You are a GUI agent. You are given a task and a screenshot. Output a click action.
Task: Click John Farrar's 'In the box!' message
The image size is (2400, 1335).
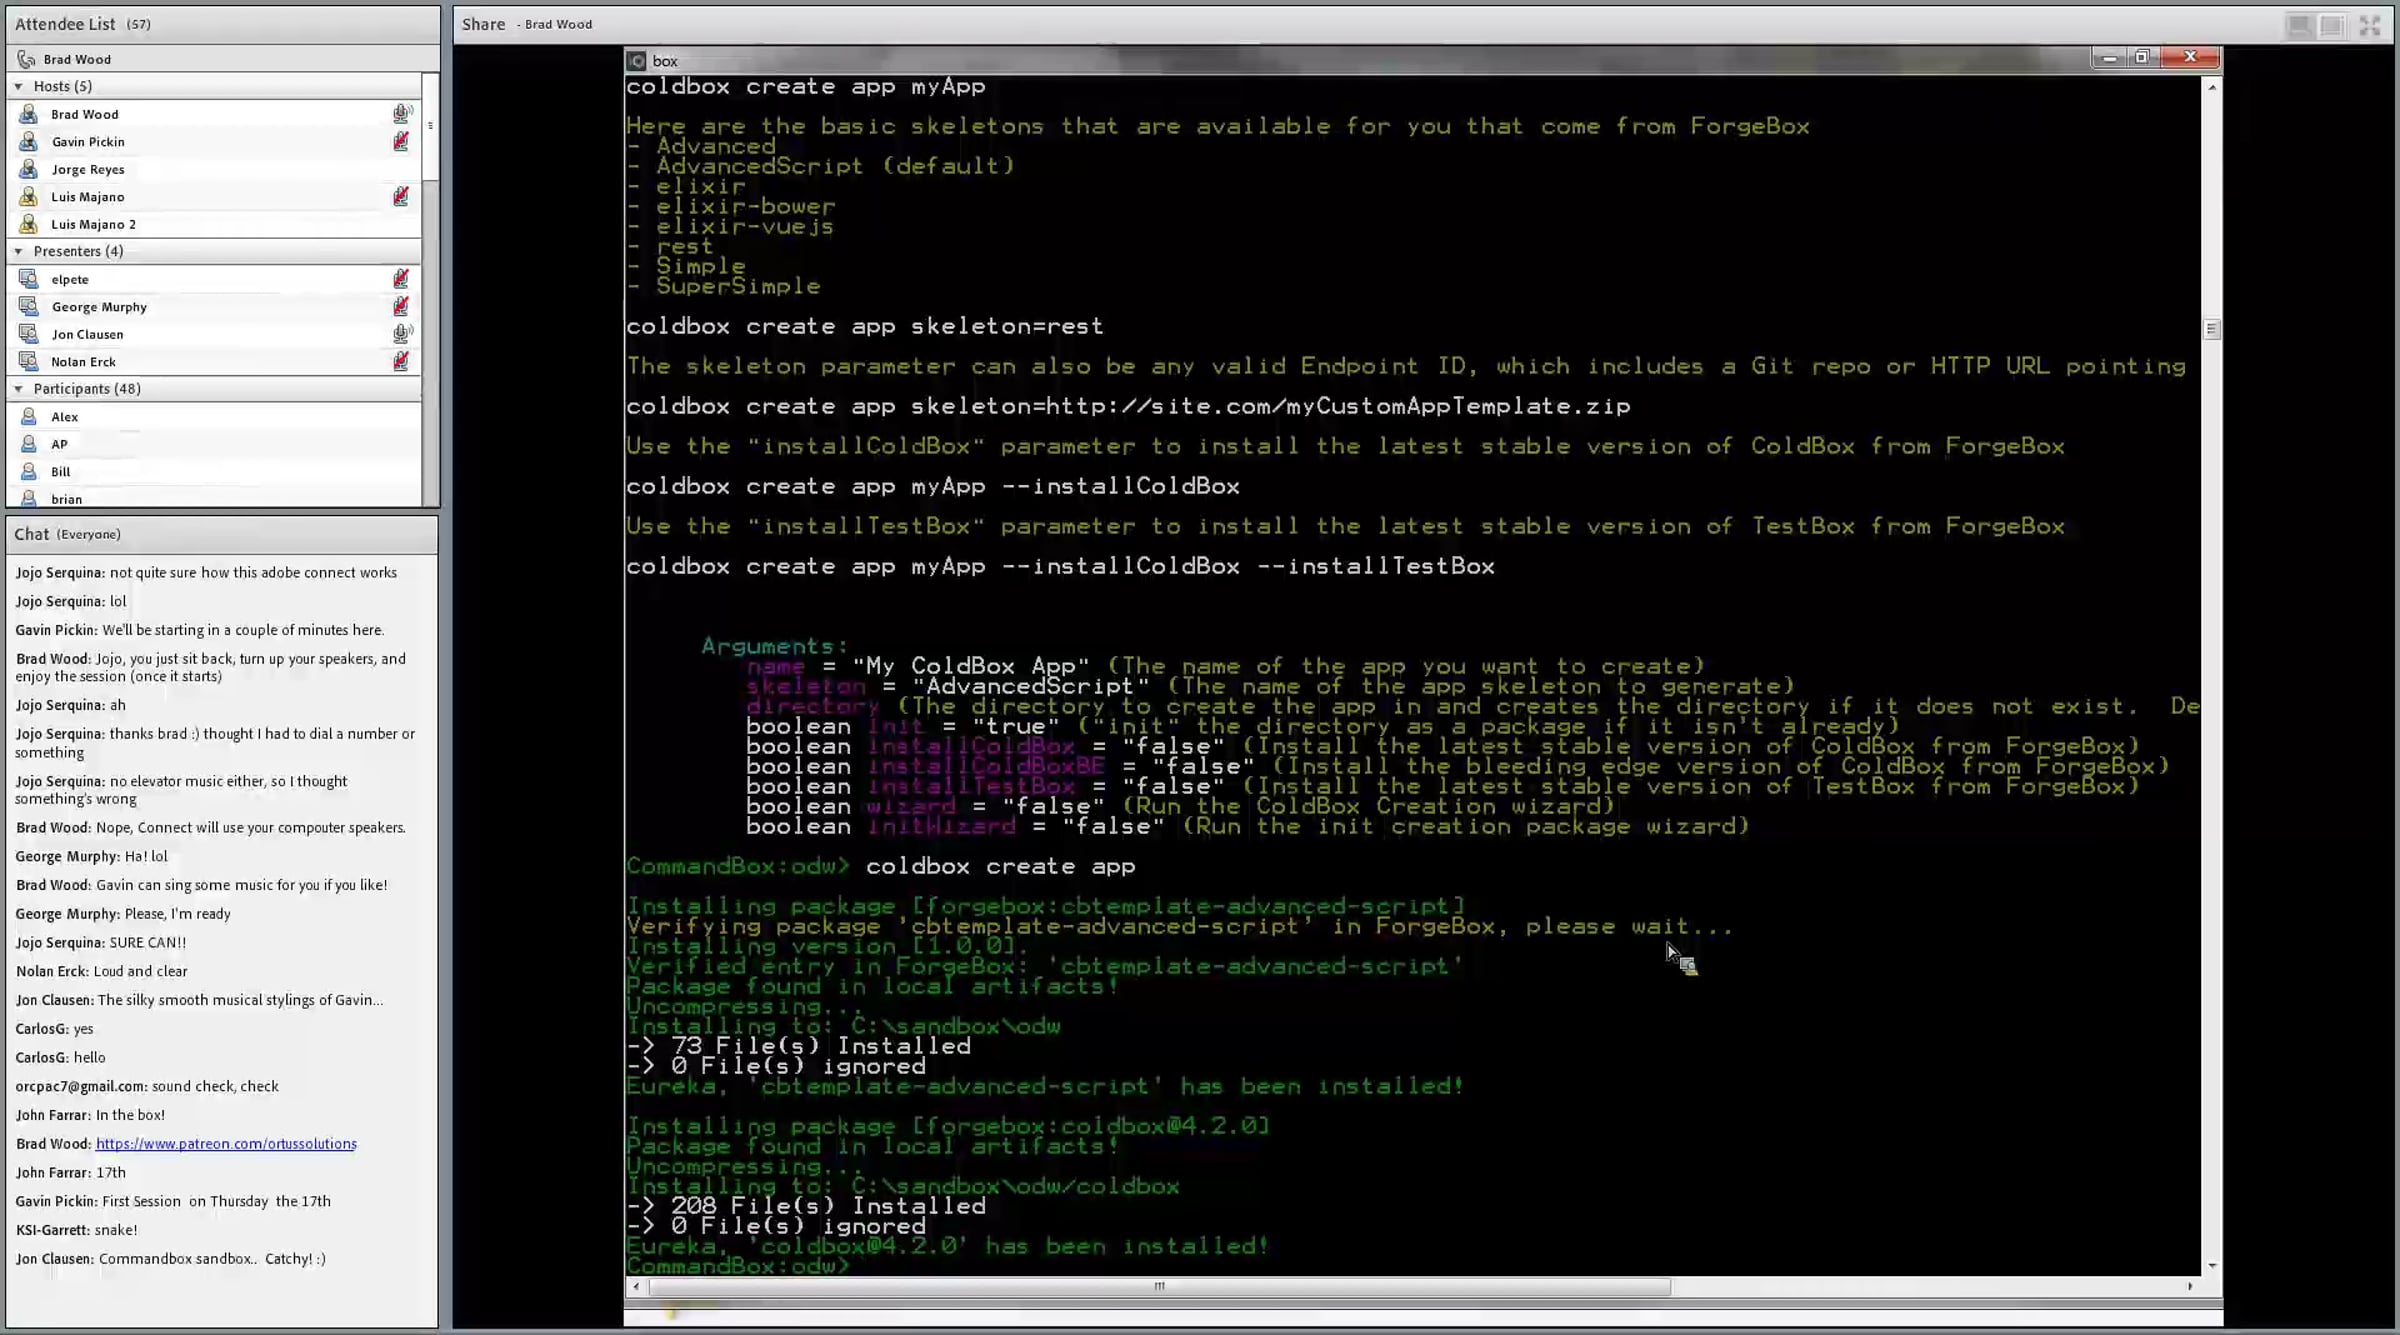click(x=130, y=1115)
